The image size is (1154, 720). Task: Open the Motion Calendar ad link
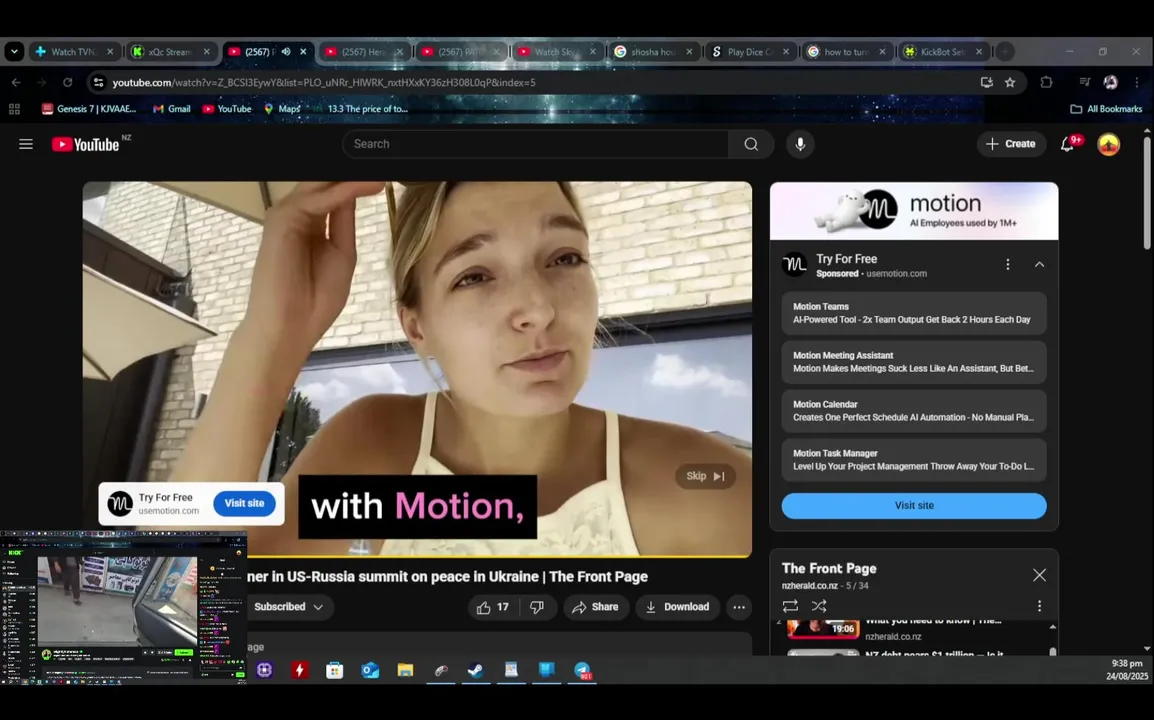pos(914,411)
